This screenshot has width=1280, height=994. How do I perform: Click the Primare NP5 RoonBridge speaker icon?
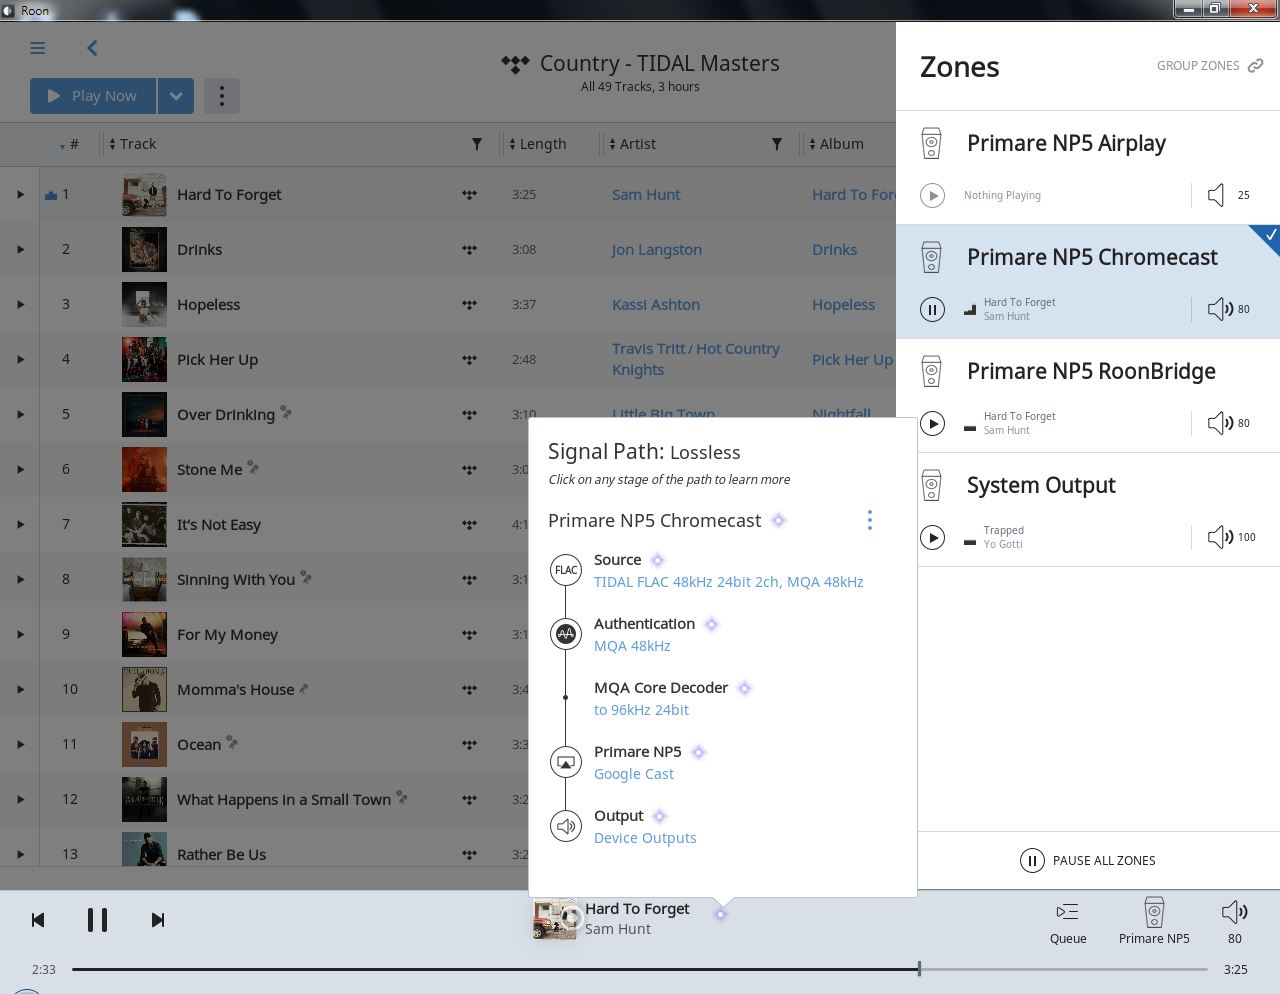[931, 371]
